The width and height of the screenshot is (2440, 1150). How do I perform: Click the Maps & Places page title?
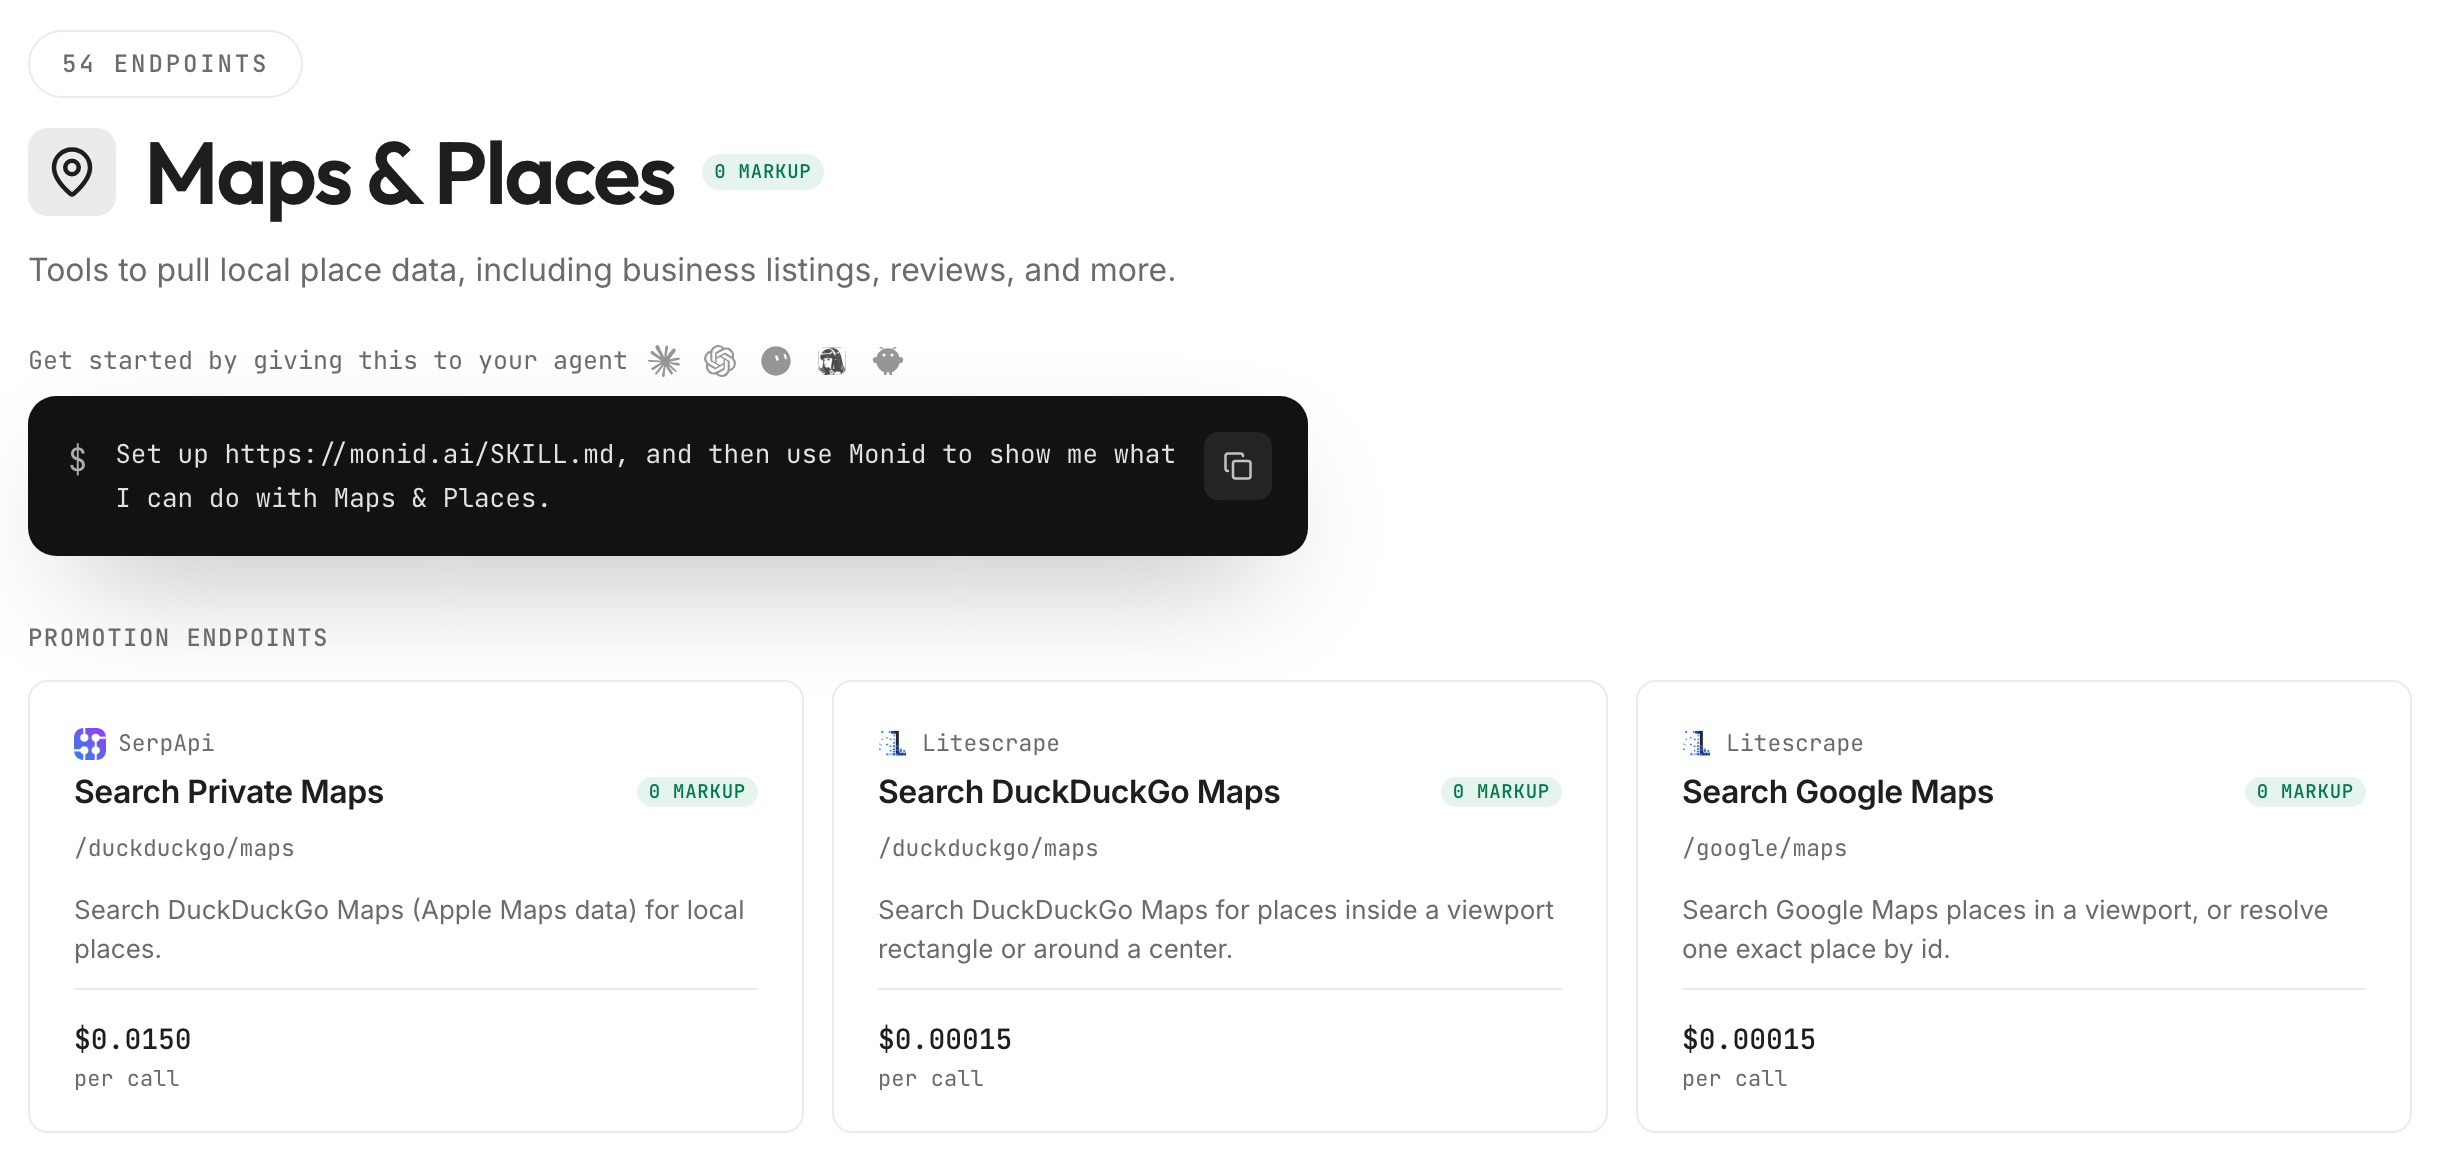[x=410, y=176]
